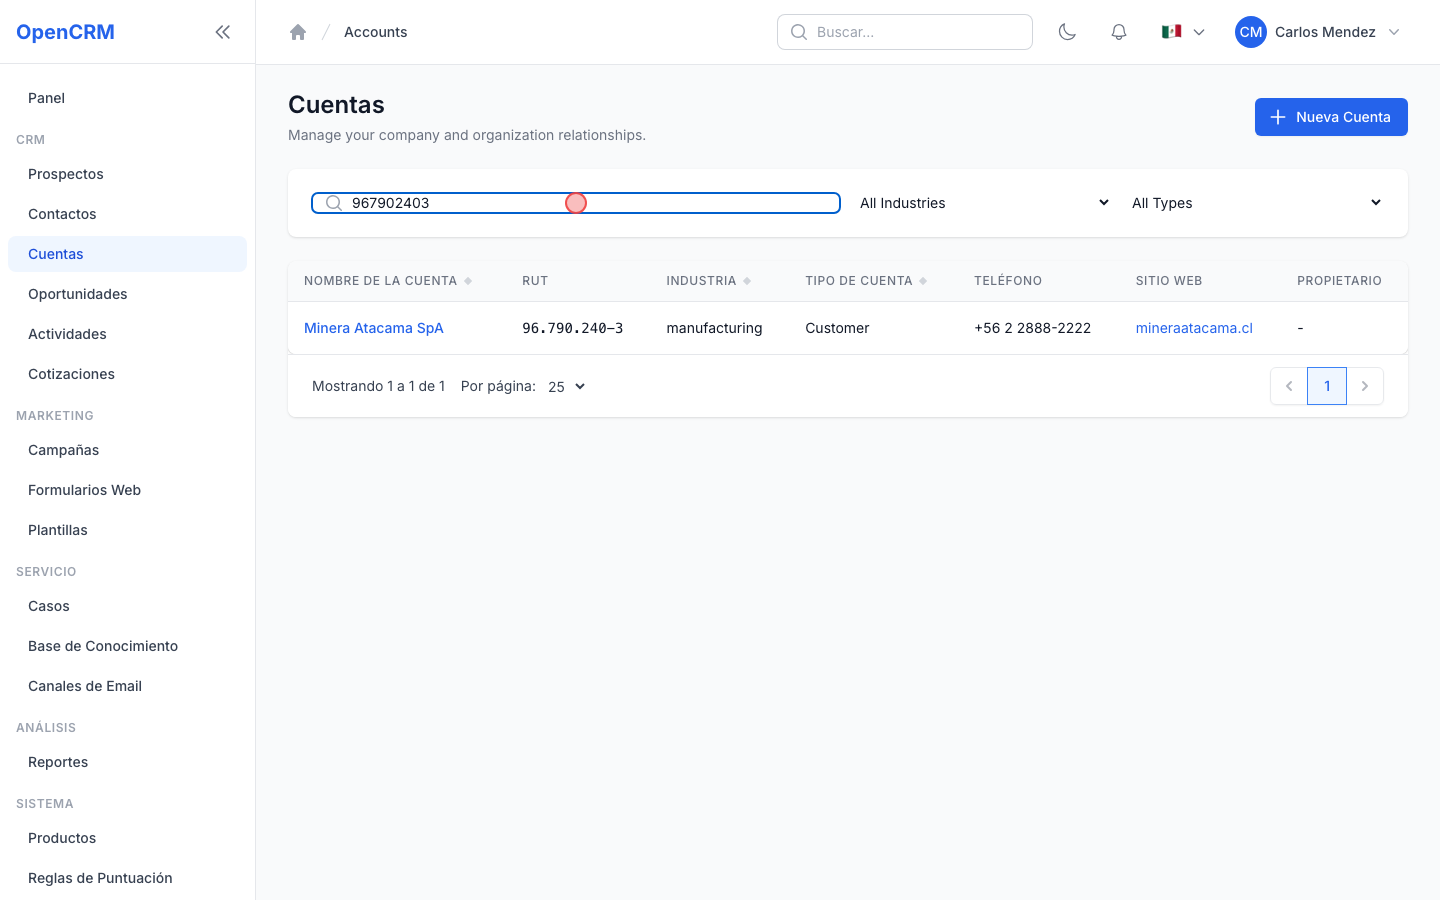
Task: Go to previous page arrow
Action: [1289, 386]
